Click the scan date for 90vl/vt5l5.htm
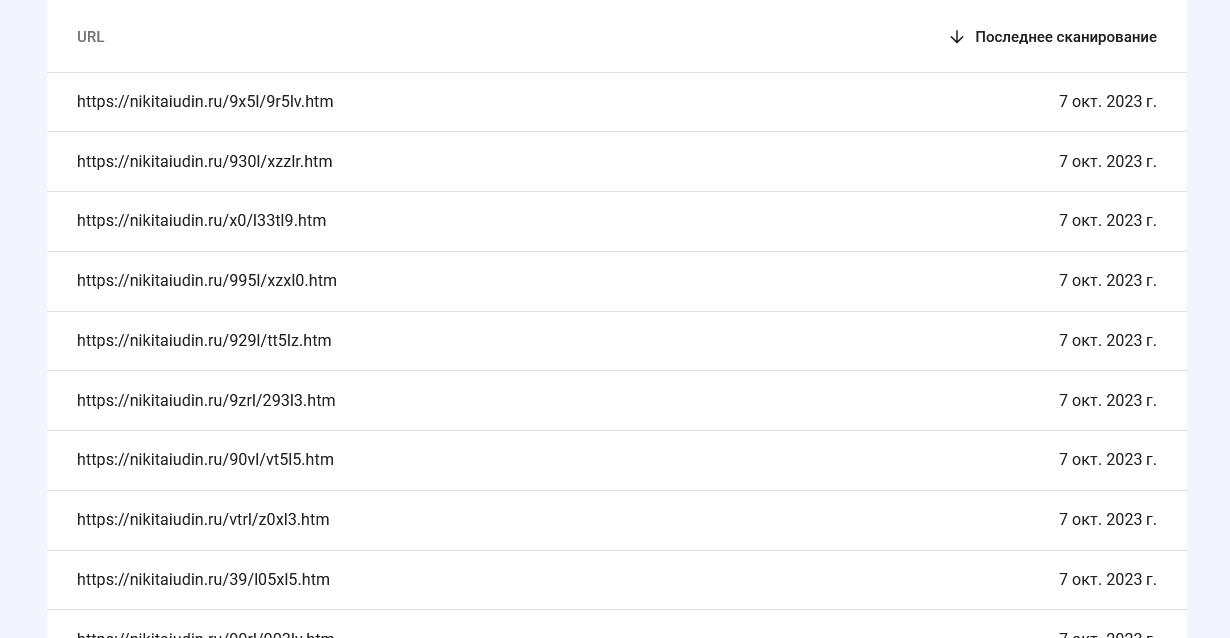1230x638 pixels. pyautogui.click(x=1107, y=460)
